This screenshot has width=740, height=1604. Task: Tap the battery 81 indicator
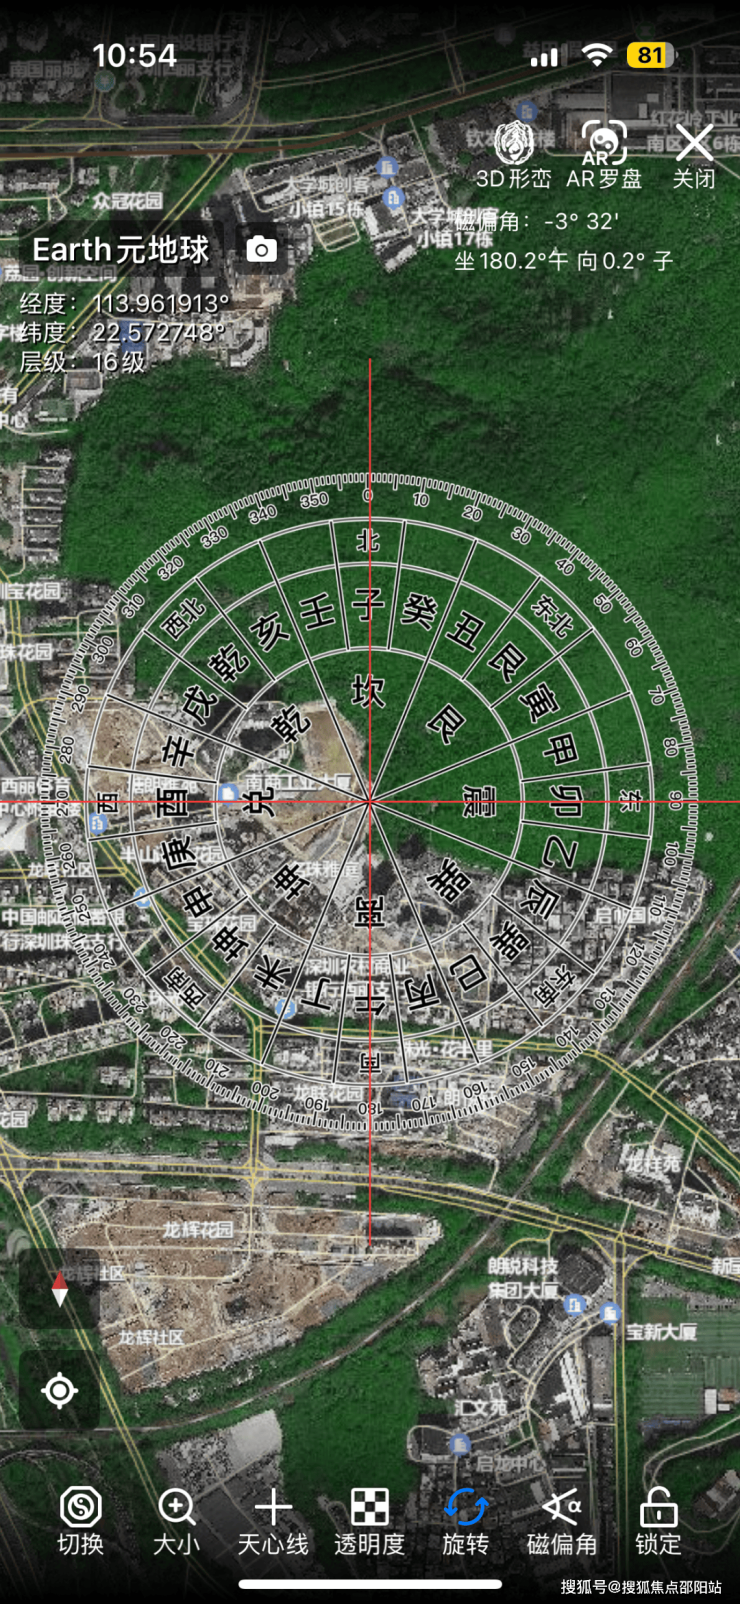pos(651,55)
